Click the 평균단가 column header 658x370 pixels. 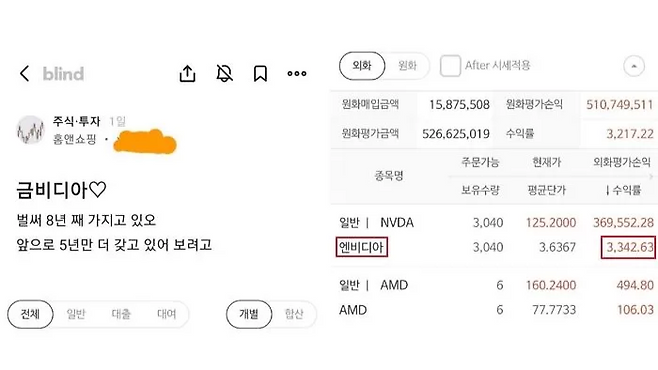547,190
